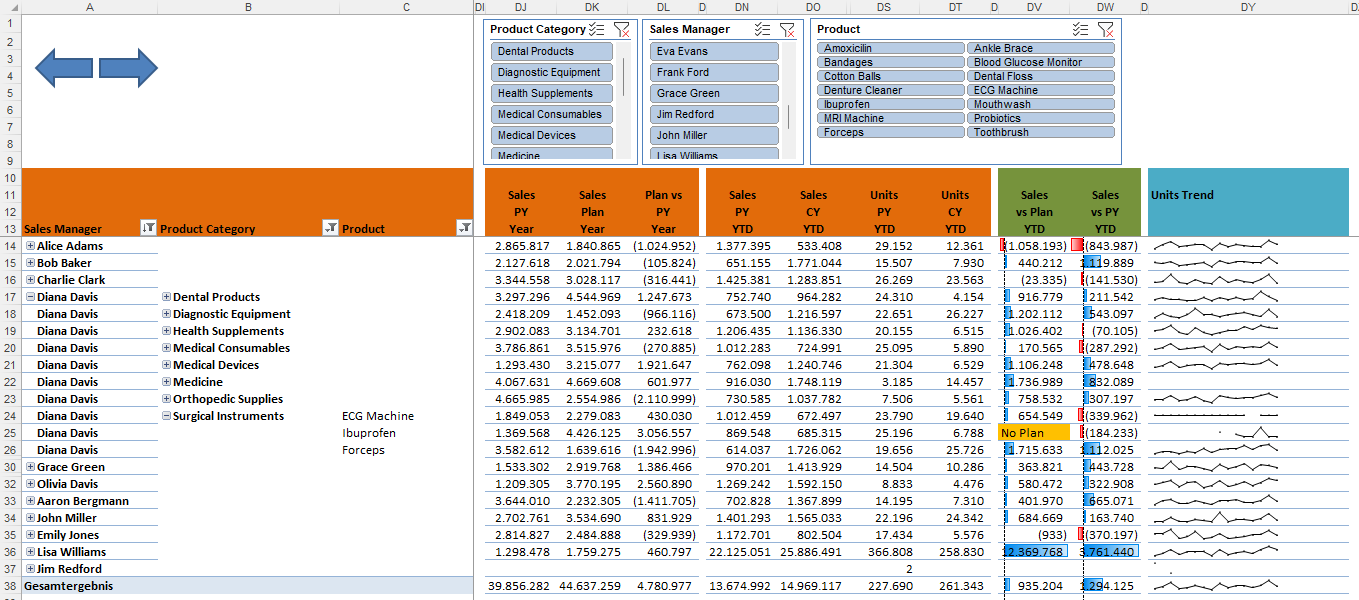
Task: Open Sales Manager column filter dropdown
Action: 149,228
